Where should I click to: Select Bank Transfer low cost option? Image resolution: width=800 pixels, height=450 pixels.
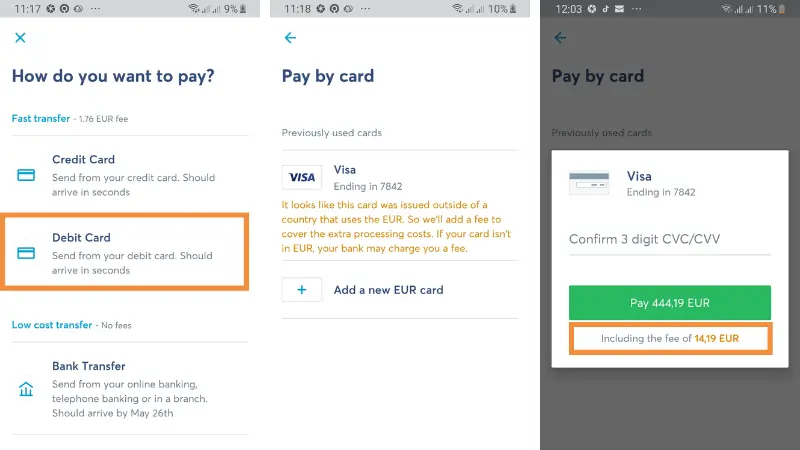click(130, 388)
